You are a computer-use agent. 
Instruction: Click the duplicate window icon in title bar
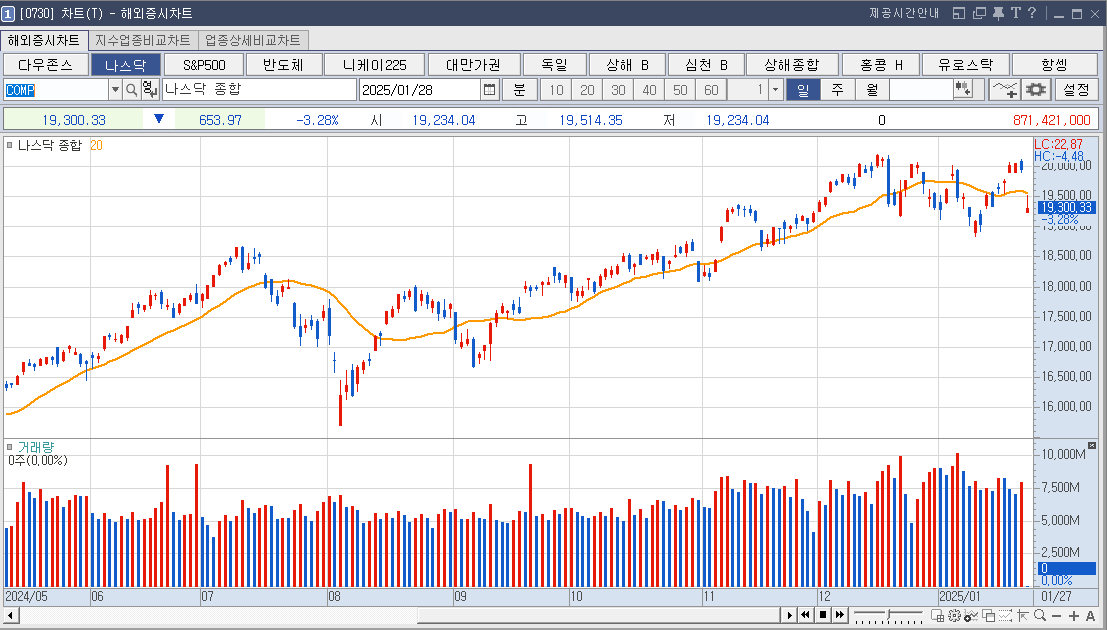[x=979, y=13]
